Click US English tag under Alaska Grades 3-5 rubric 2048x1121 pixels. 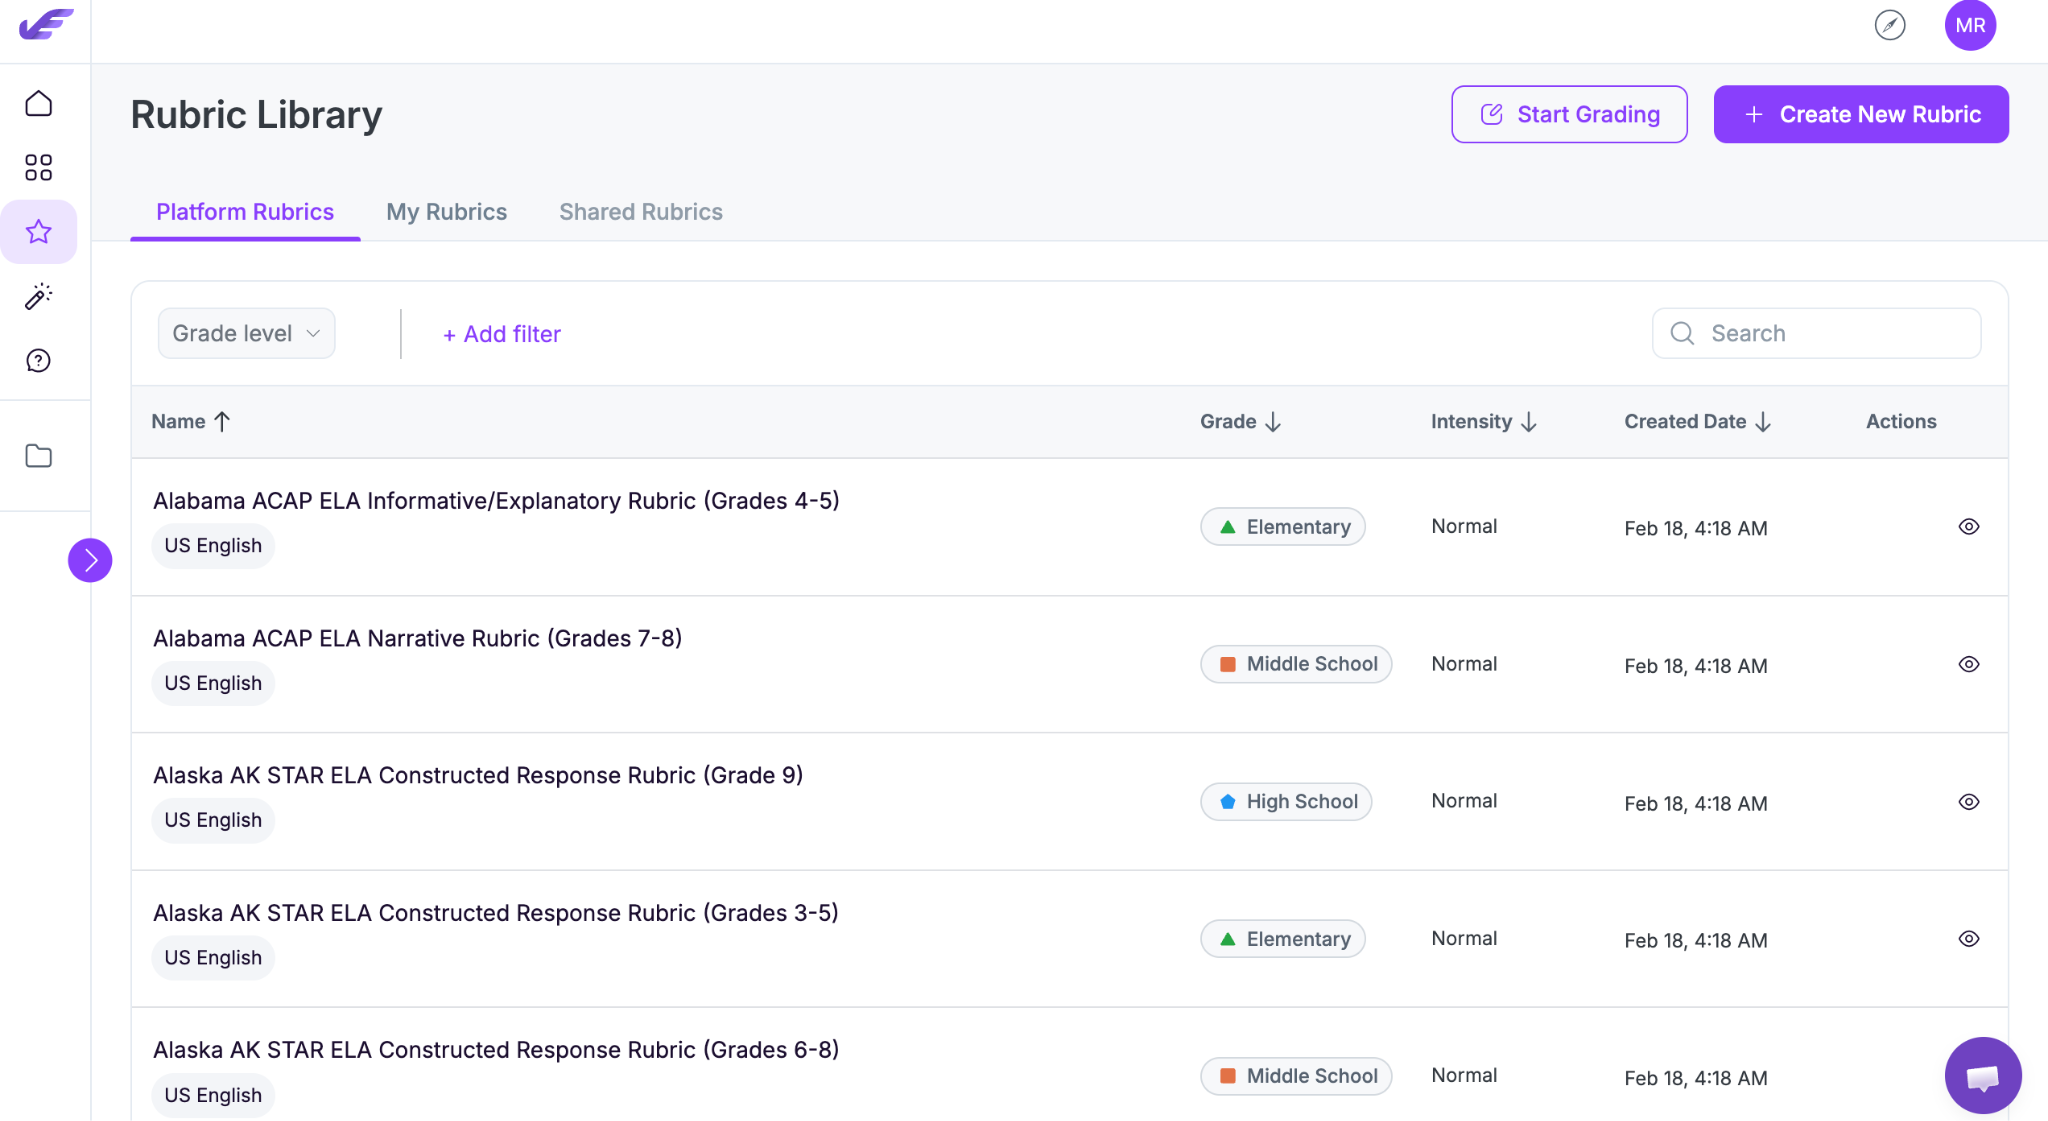pyautogui.click(x=213, y=958)
